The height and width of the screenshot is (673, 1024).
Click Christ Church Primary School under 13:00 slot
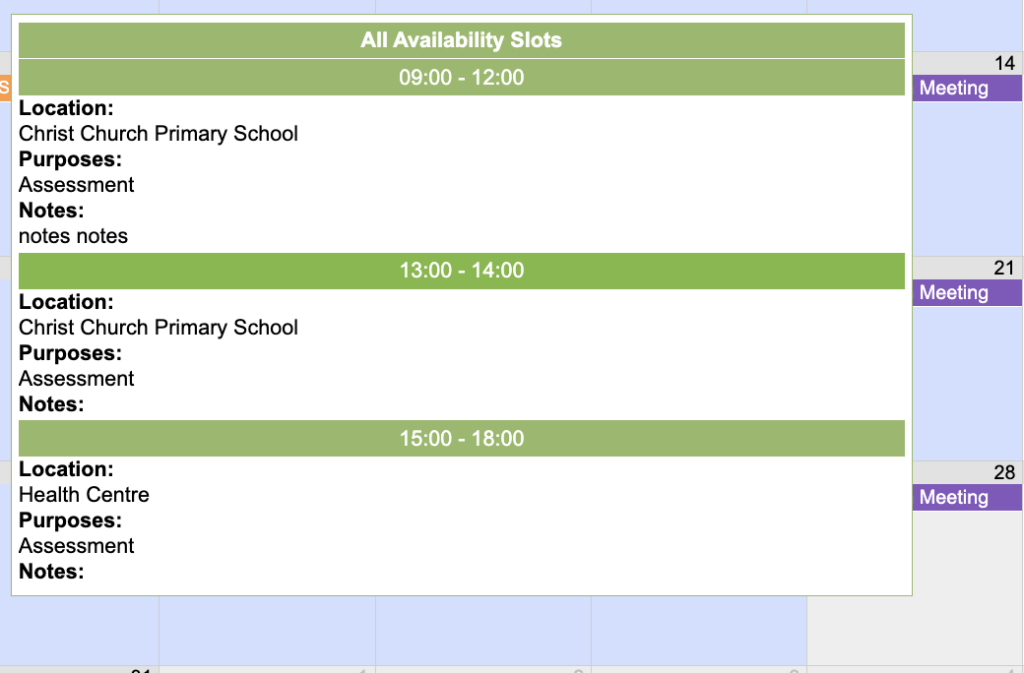[x=158, y=327]
